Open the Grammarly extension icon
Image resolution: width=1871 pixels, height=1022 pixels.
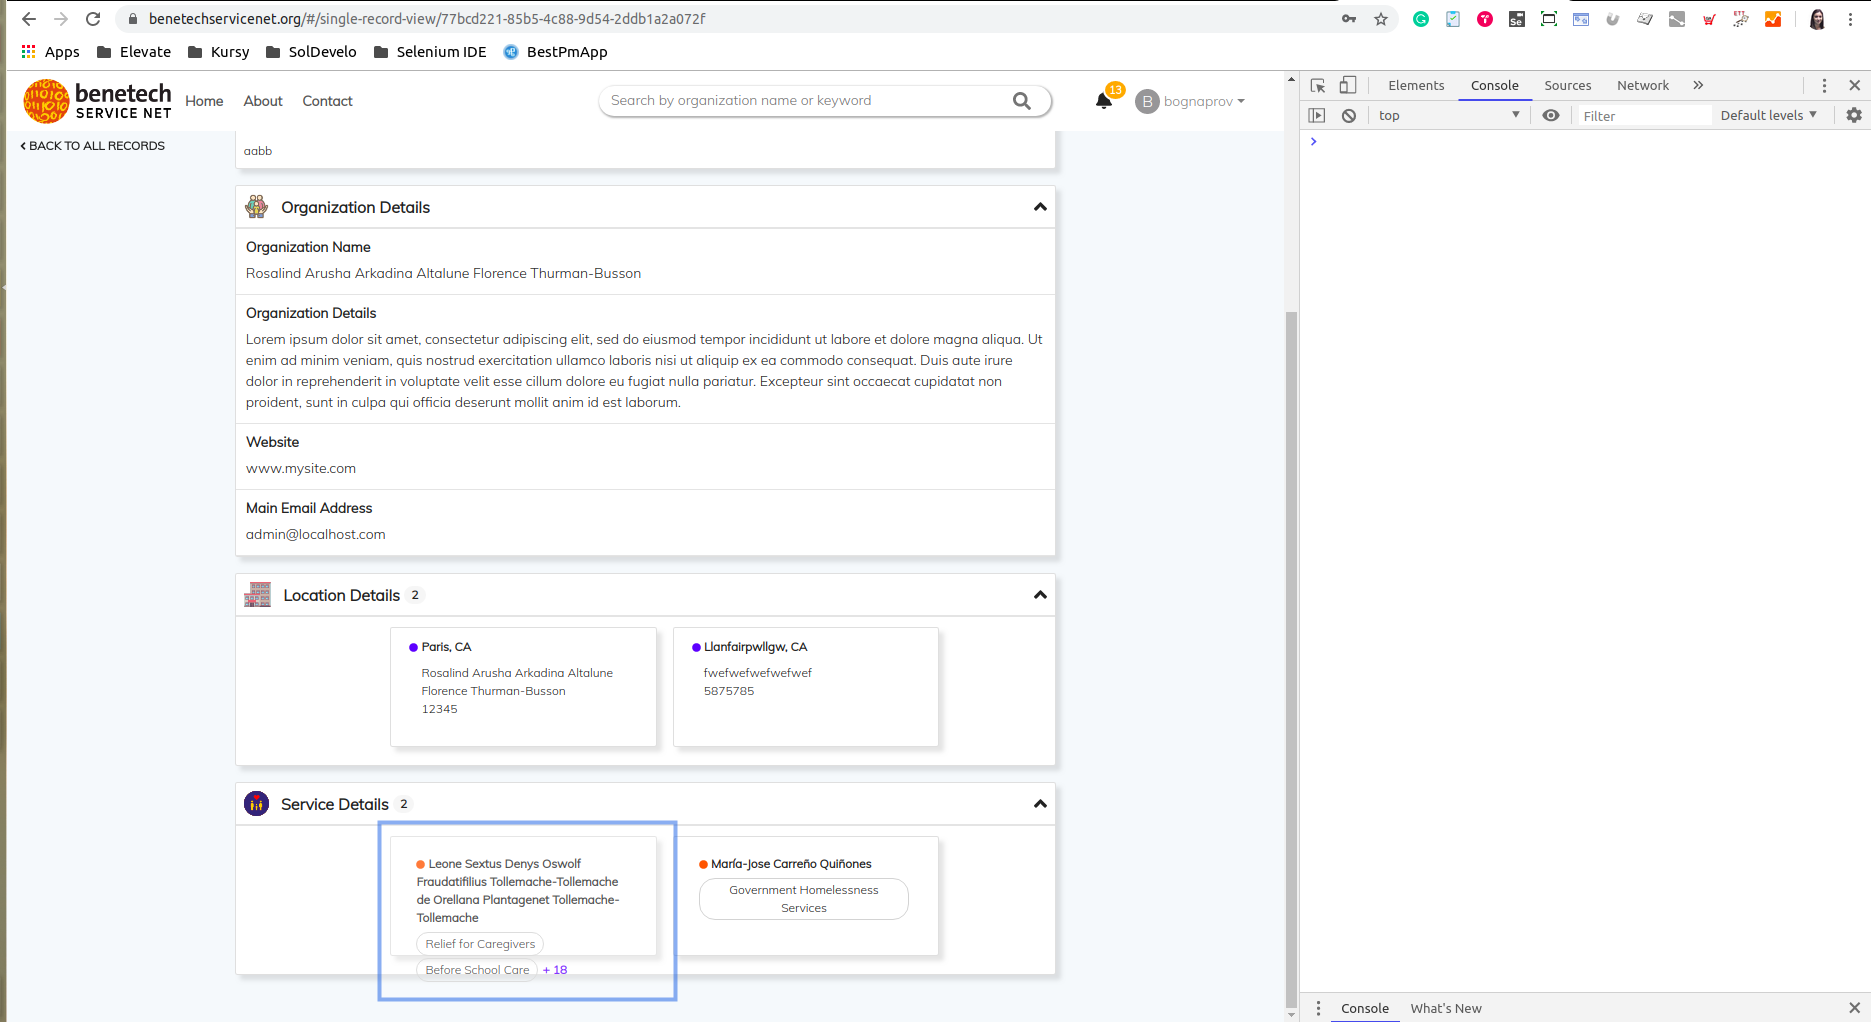[1421, 18]
